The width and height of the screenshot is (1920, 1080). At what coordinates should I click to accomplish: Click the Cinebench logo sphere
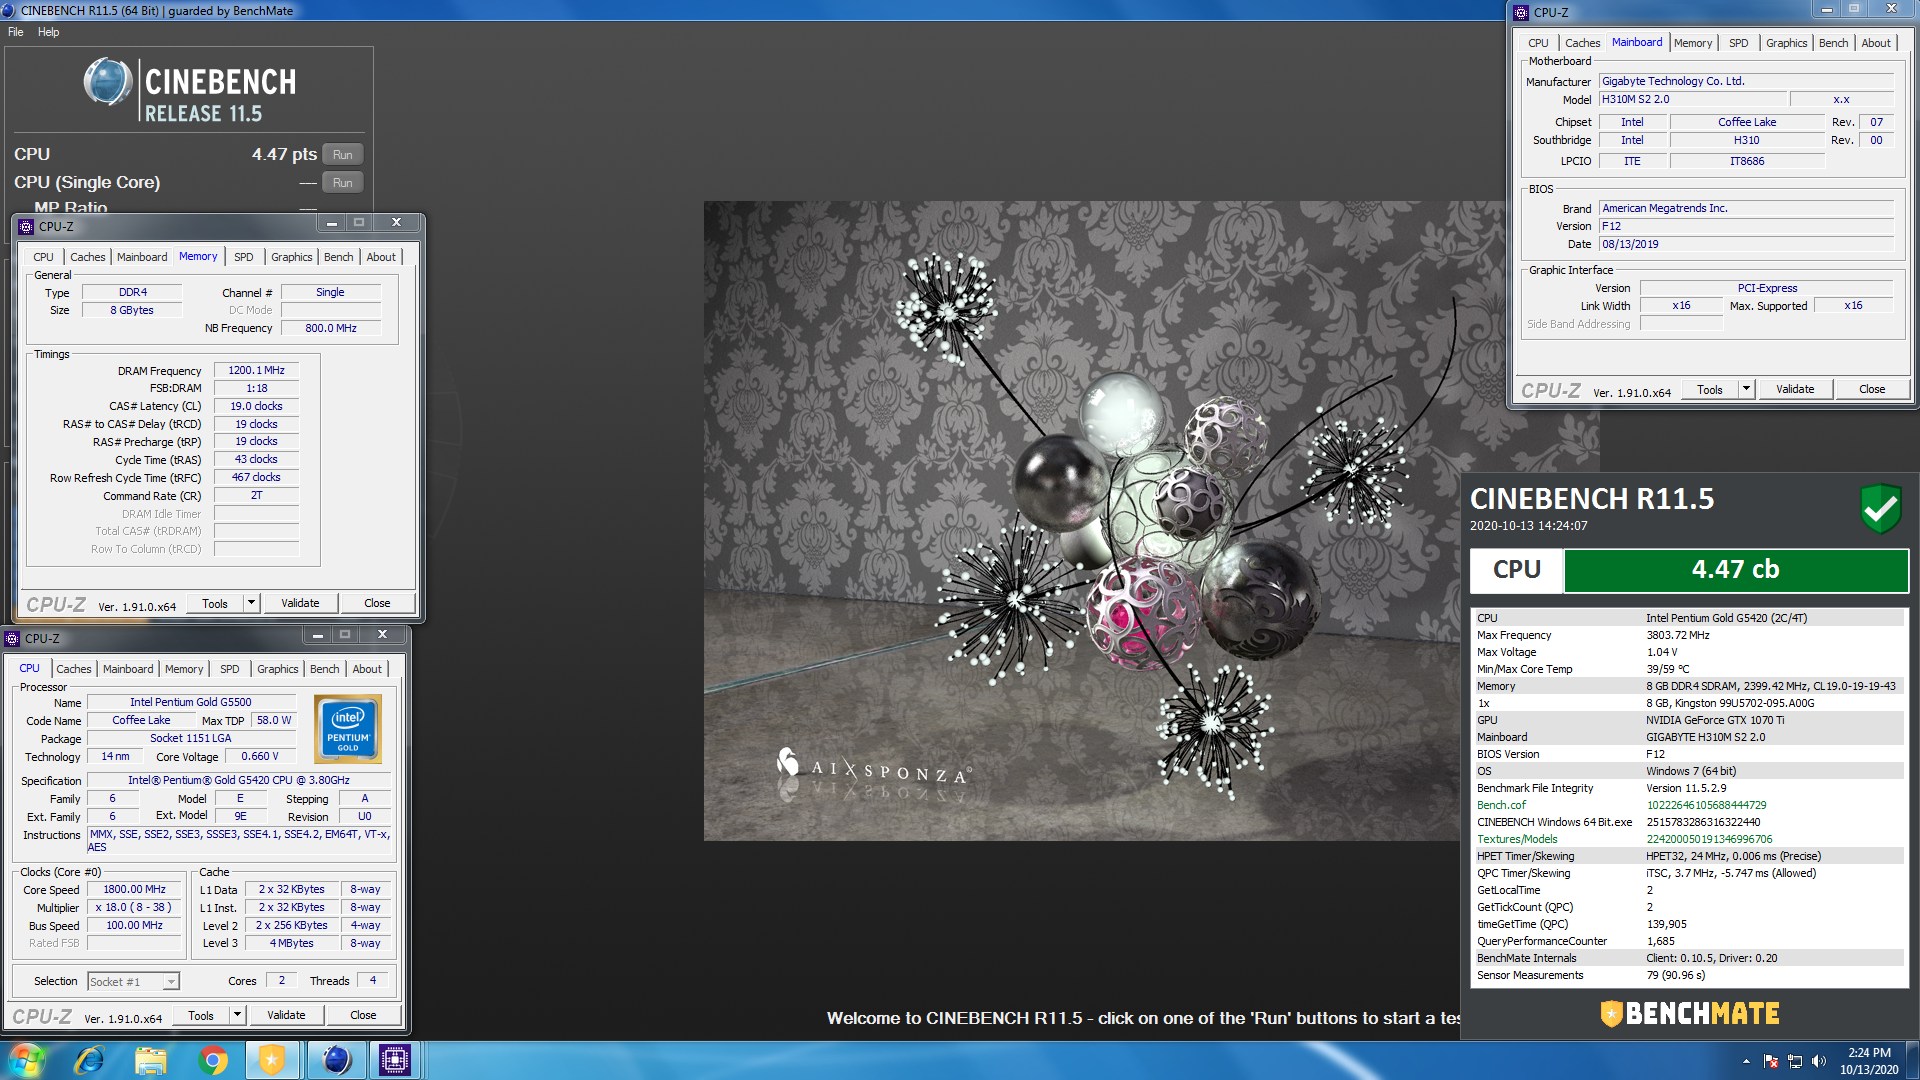pyautogui.click(x=107, y=82)
